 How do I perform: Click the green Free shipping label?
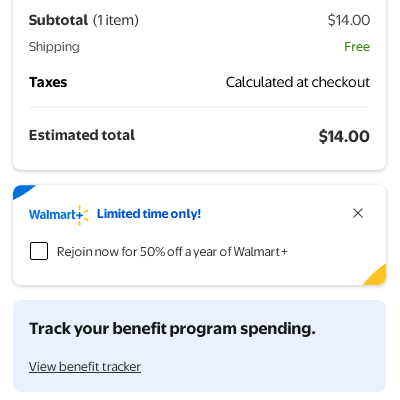click(x=357, y=47)
